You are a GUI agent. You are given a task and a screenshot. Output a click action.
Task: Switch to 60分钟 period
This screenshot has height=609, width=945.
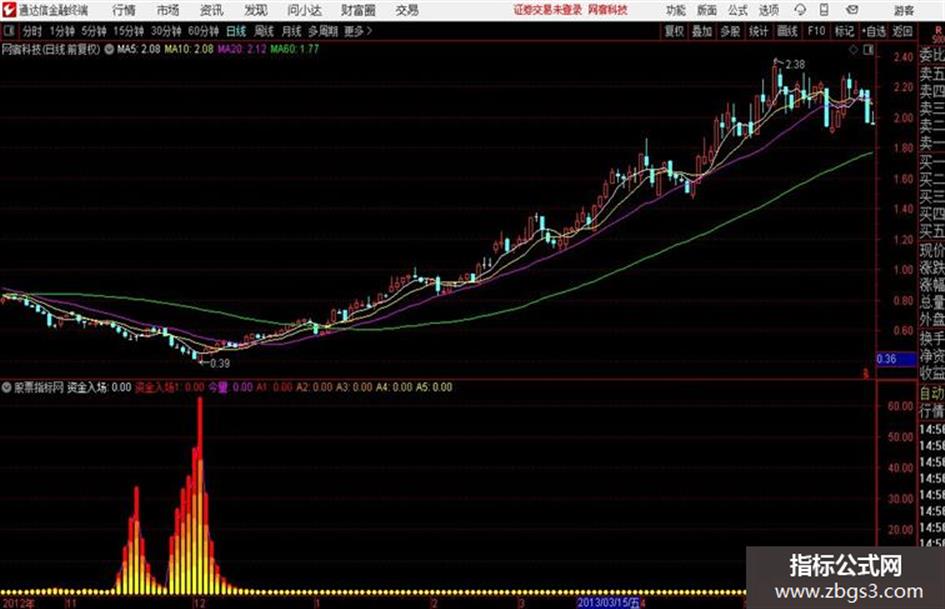tap(203, 31)
